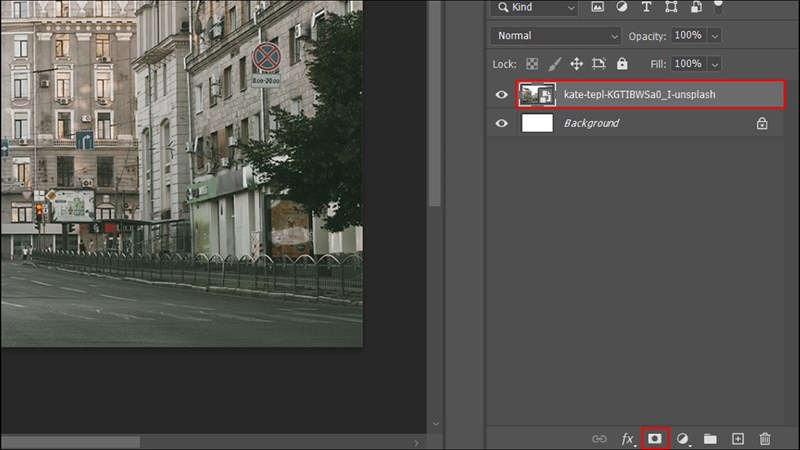The width and height of the screenshot is (800, 450).
Task: Hide the Background layer
Action: pyautogui.click(x=501, y=123)
